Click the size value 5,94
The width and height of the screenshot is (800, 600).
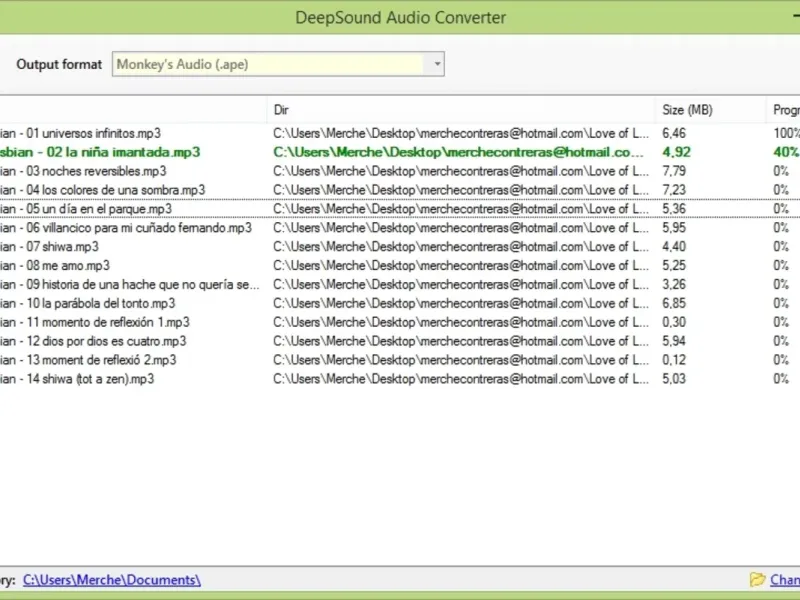(x=674, y=341)
